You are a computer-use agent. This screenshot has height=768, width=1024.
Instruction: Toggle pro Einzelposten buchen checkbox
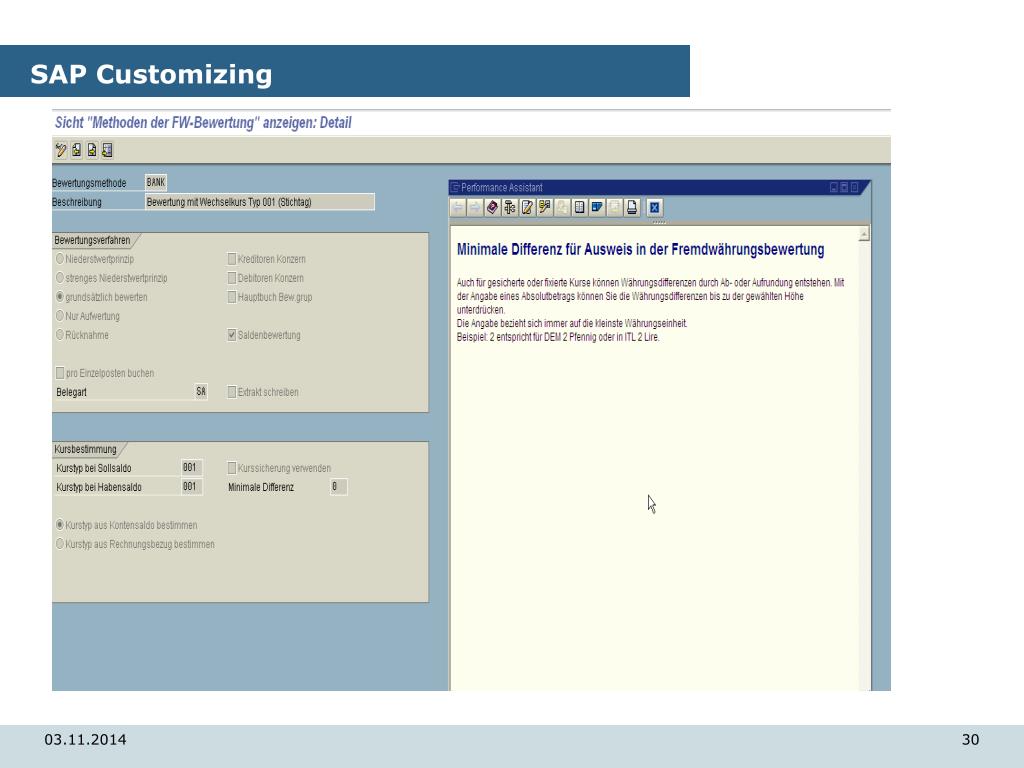[60, 373]
